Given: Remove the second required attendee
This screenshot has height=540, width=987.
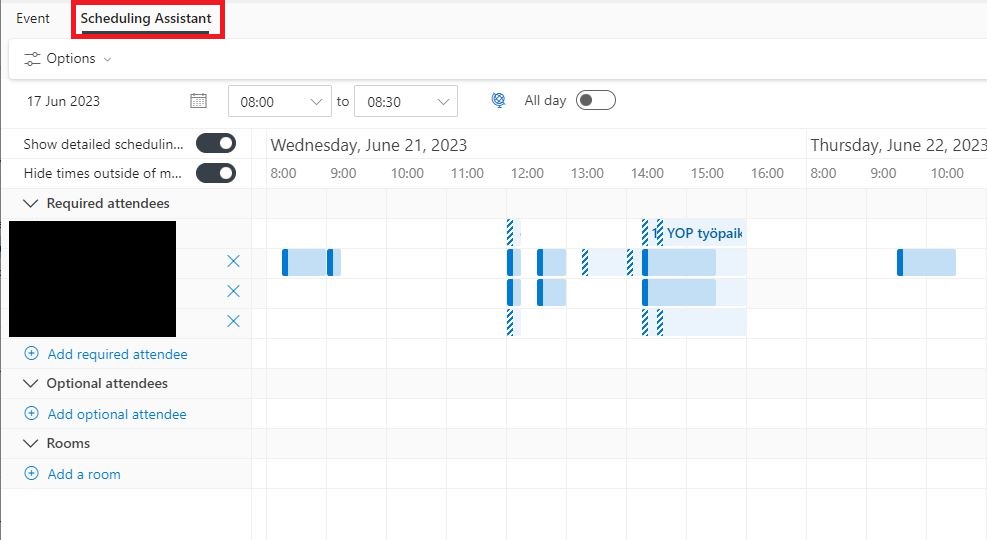Looking at the screenshot, I should point(233,291).
